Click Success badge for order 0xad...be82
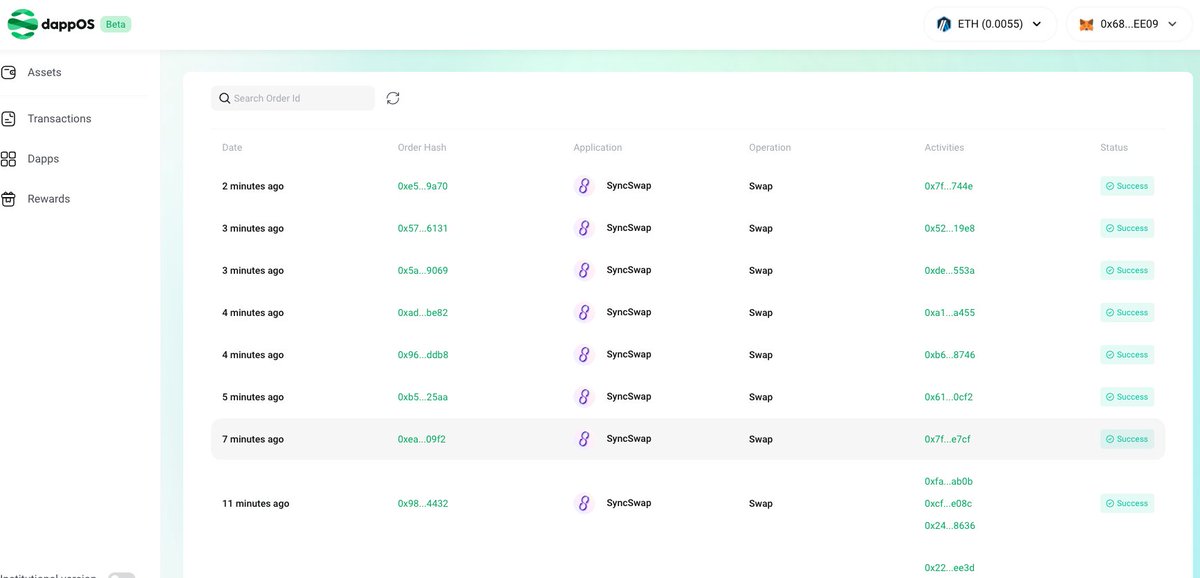The height and width of the screenshot is (578, 1200). (1127, 312)
